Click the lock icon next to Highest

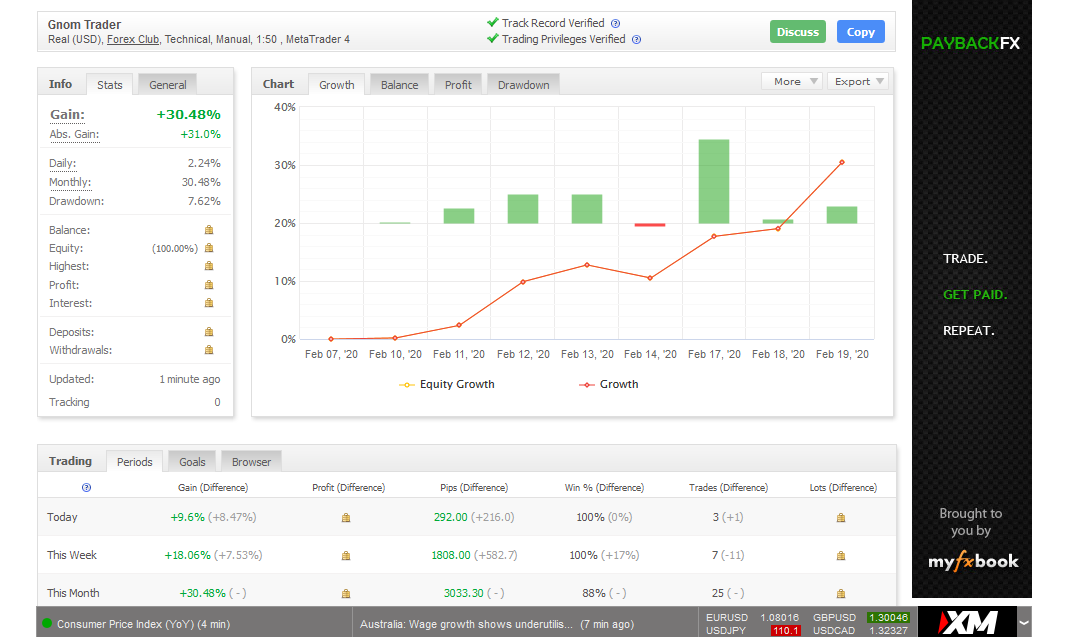tap(209, 266)
